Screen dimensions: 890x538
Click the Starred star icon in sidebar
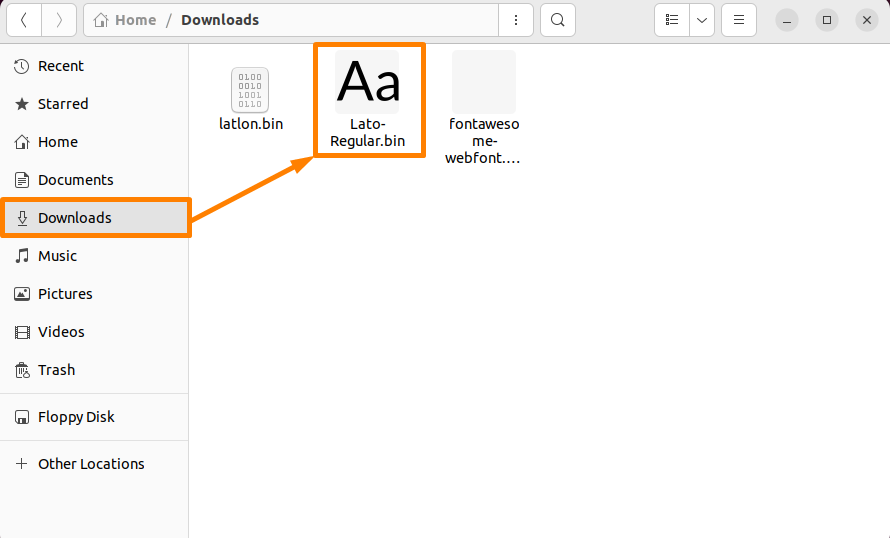[x=22, y=104]
